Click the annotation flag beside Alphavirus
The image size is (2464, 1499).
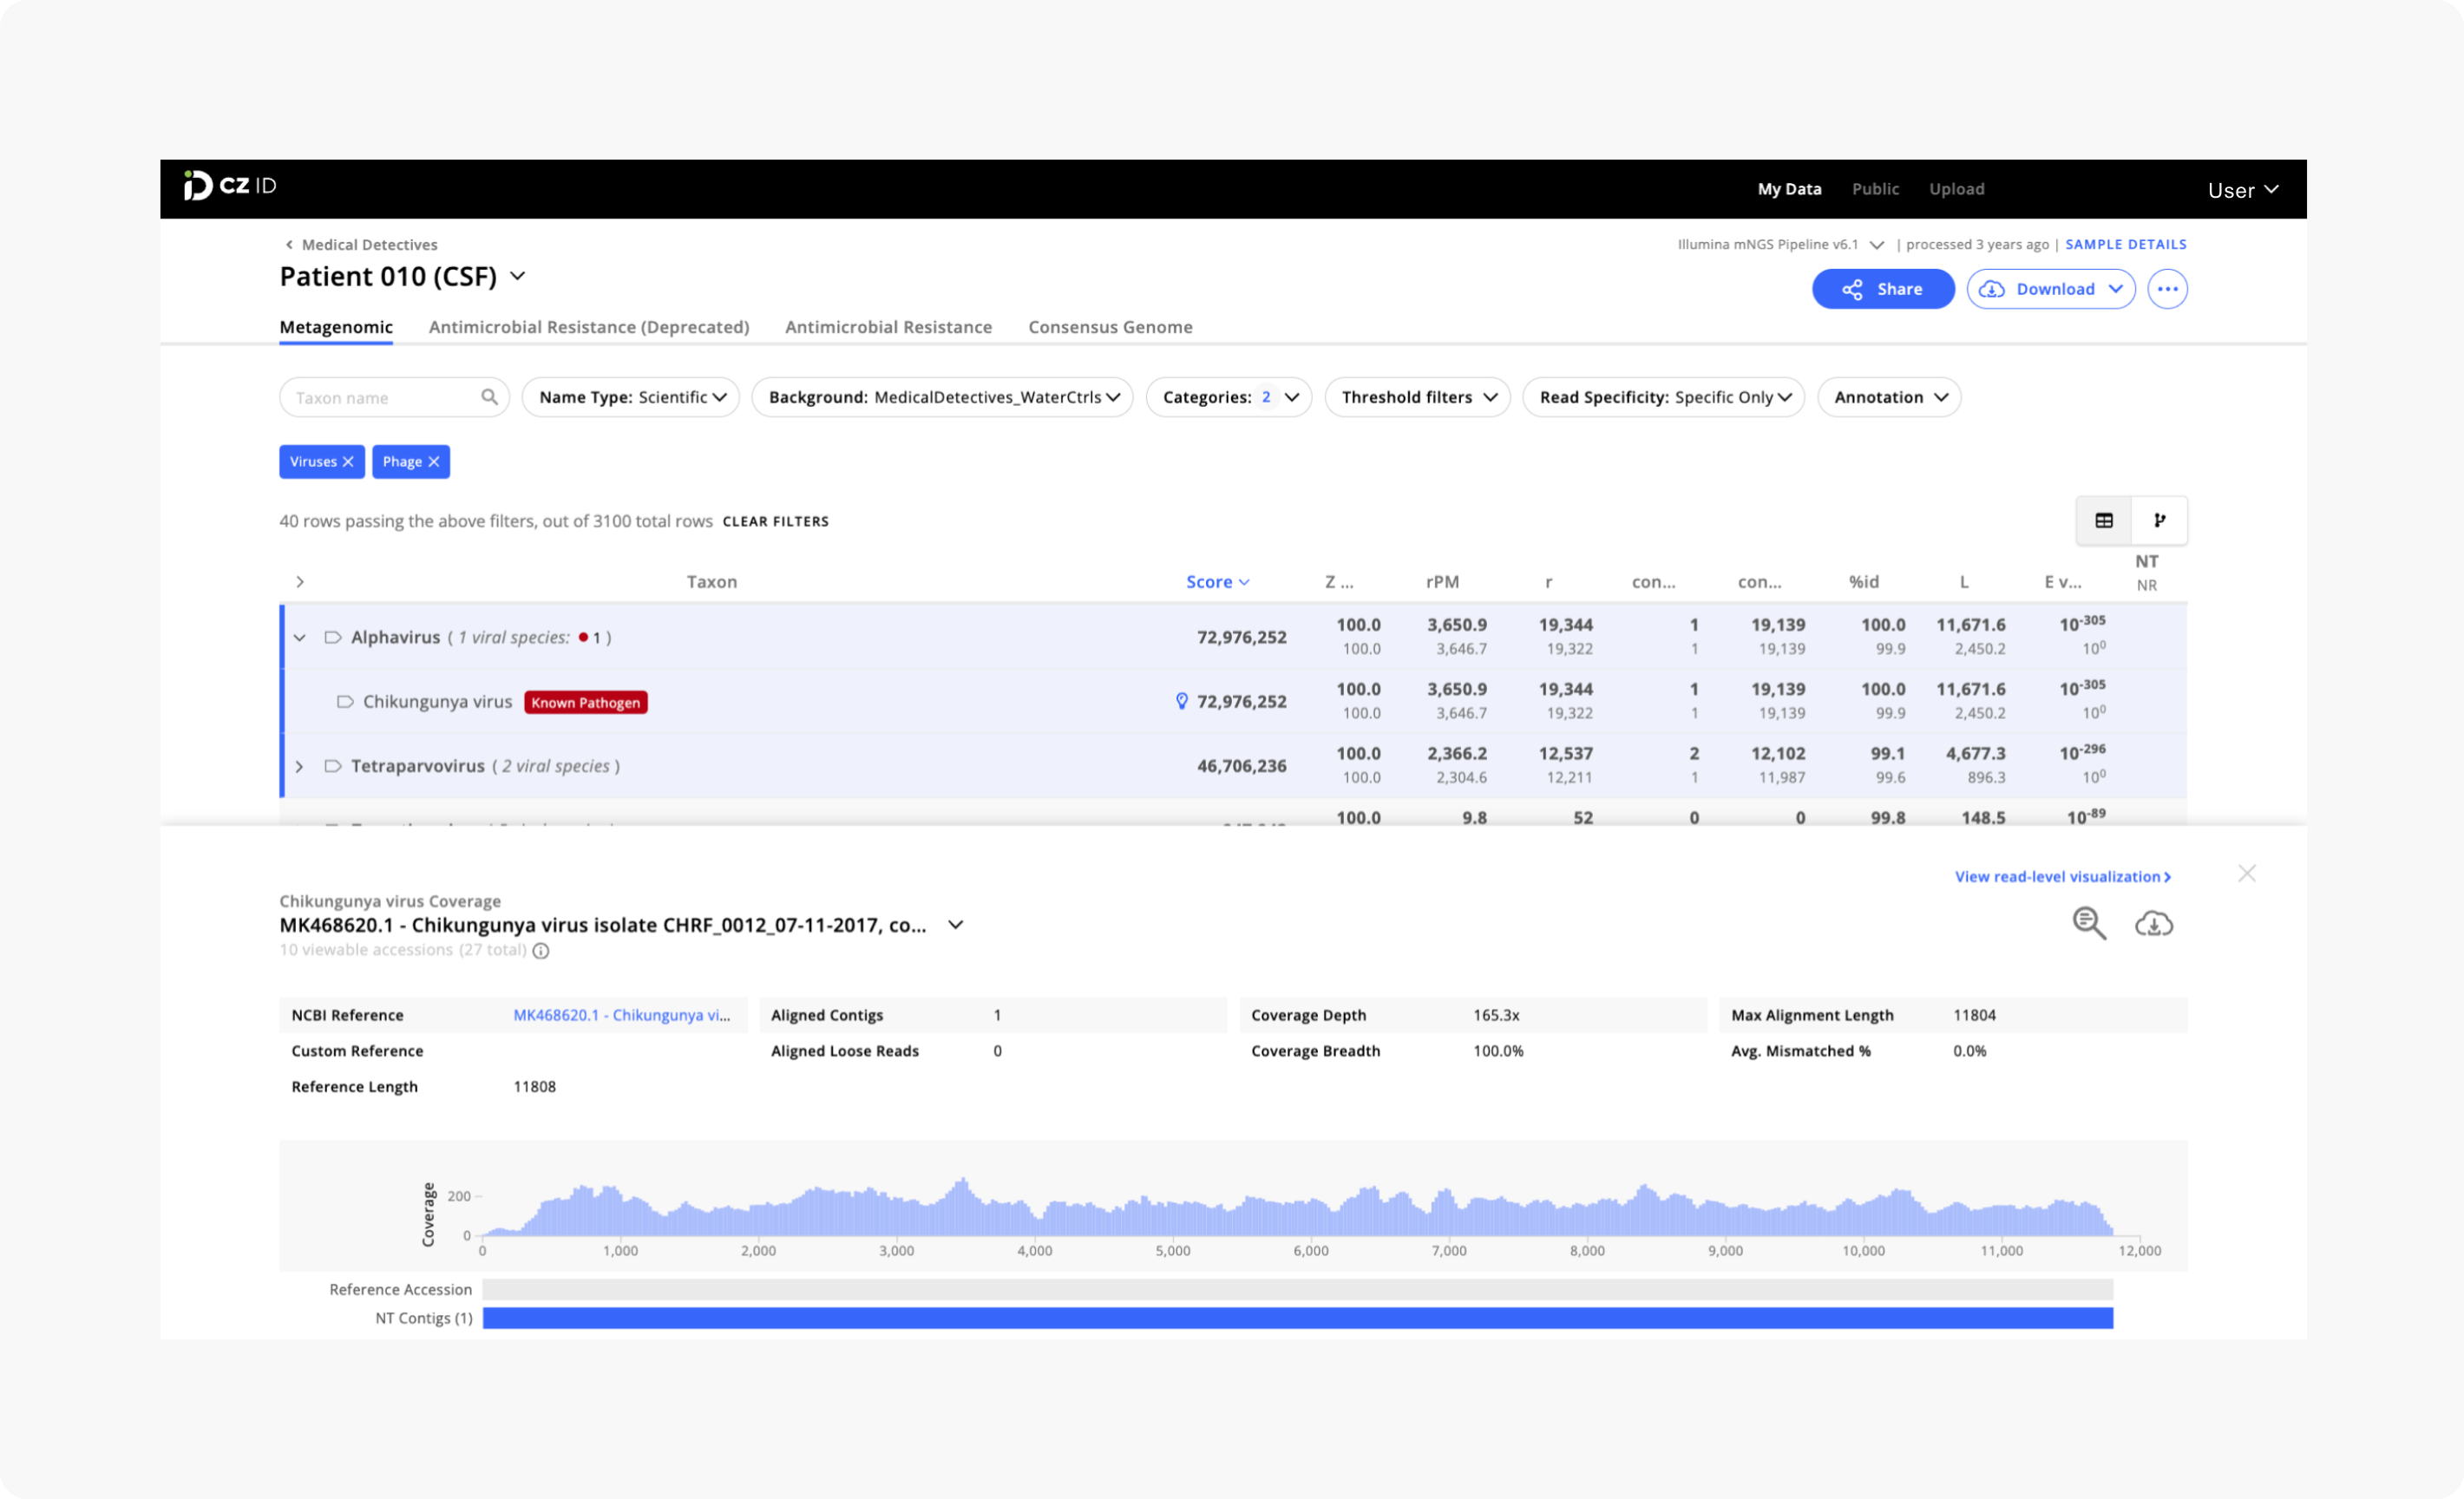[x=333, y=638]
